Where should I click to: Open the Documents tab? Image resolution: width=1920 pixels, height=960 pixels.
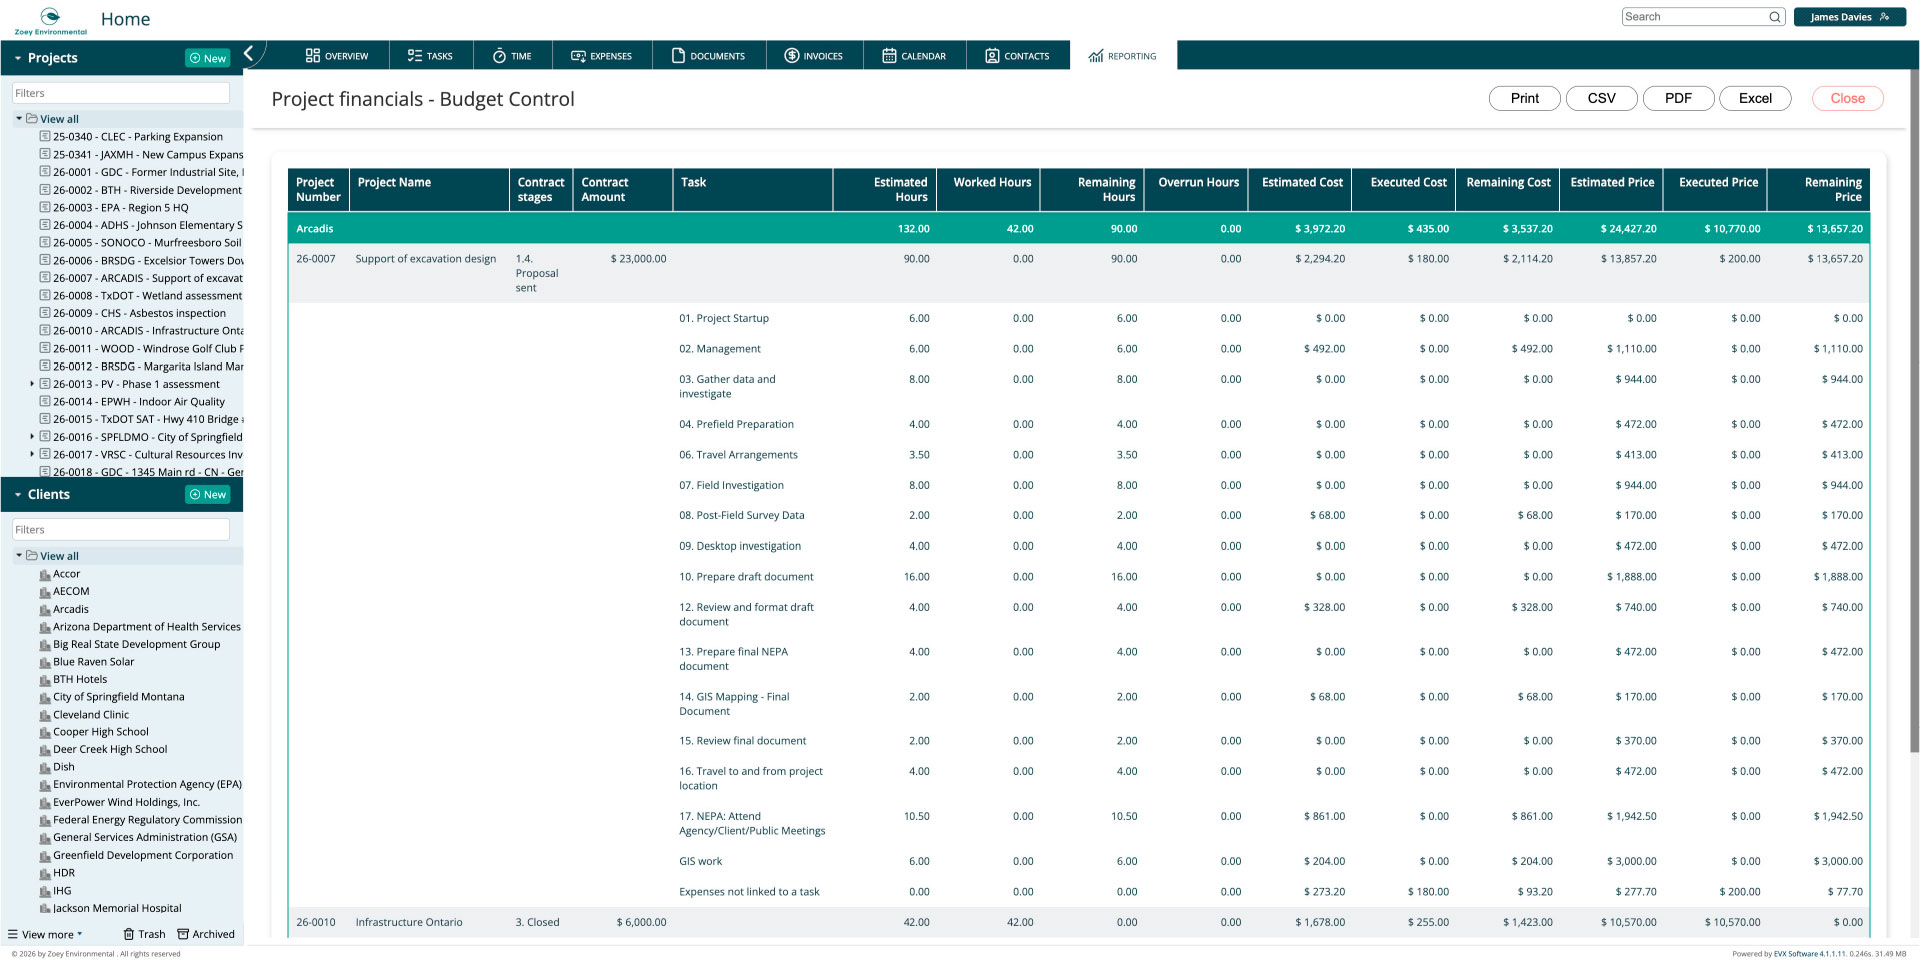click(709, 56)
